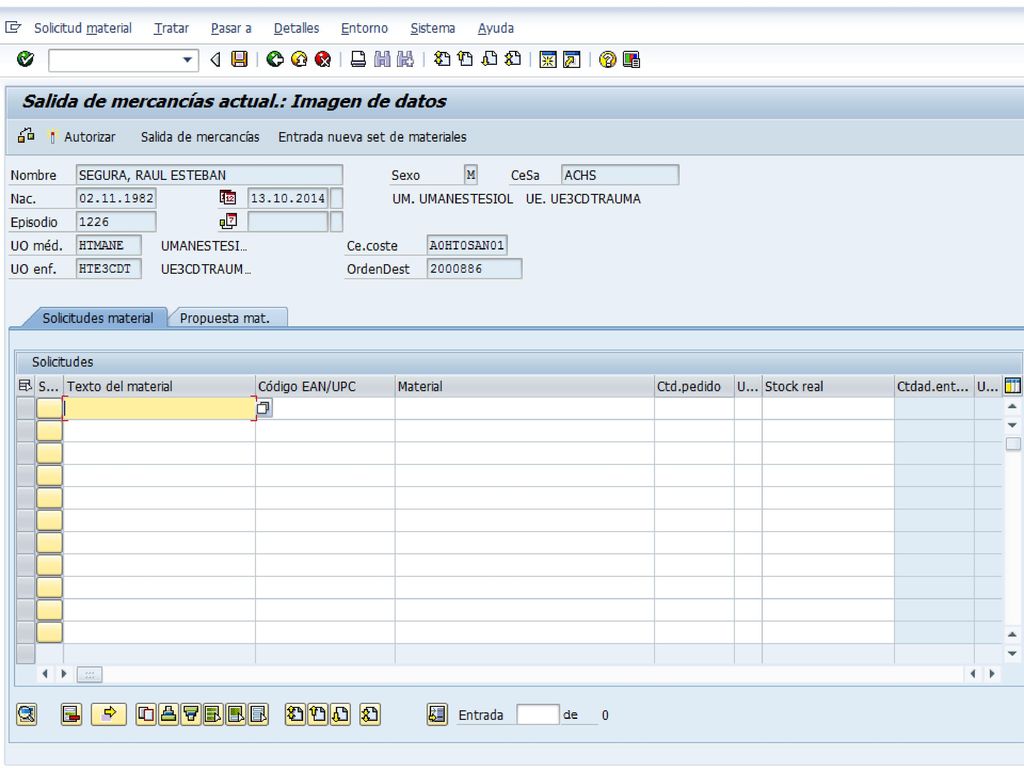This screenshot has height=768, width=1024.
Task: Go to previous page via top toolbar
Action: (466, 59)
